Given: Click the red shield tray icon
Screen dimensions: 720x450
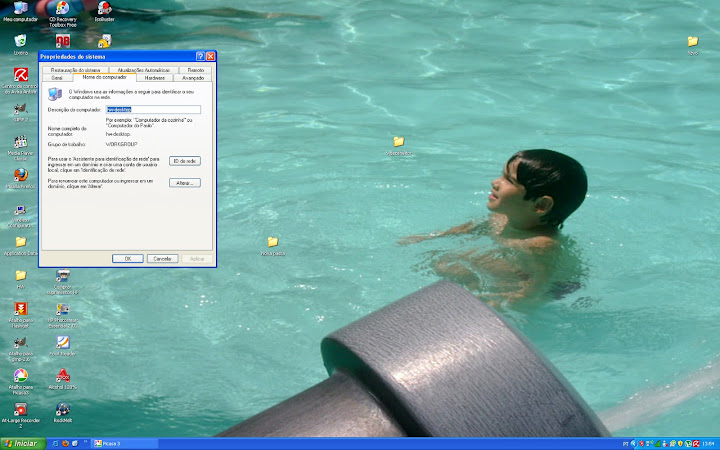Looking at the screenshot, I should (641, 444).
